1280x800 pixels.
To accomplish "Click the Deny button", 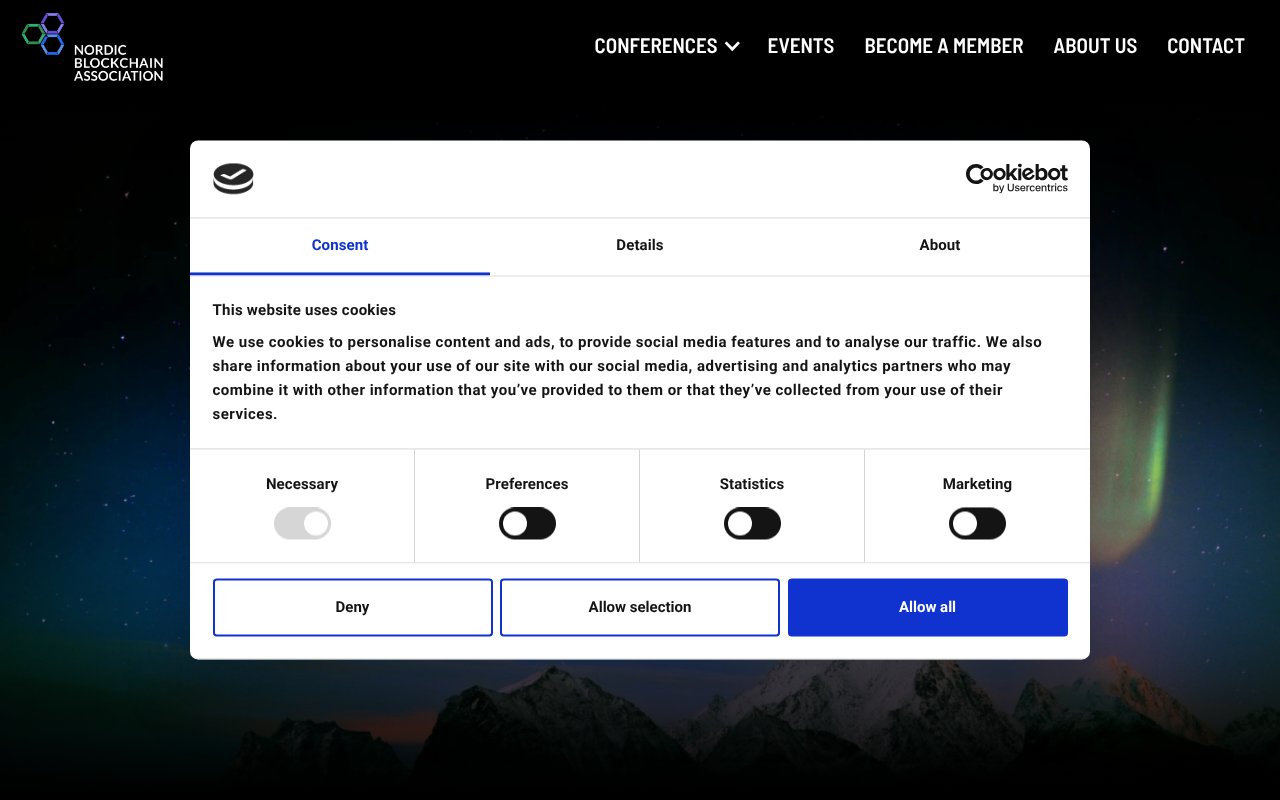I will coord(352,606).
